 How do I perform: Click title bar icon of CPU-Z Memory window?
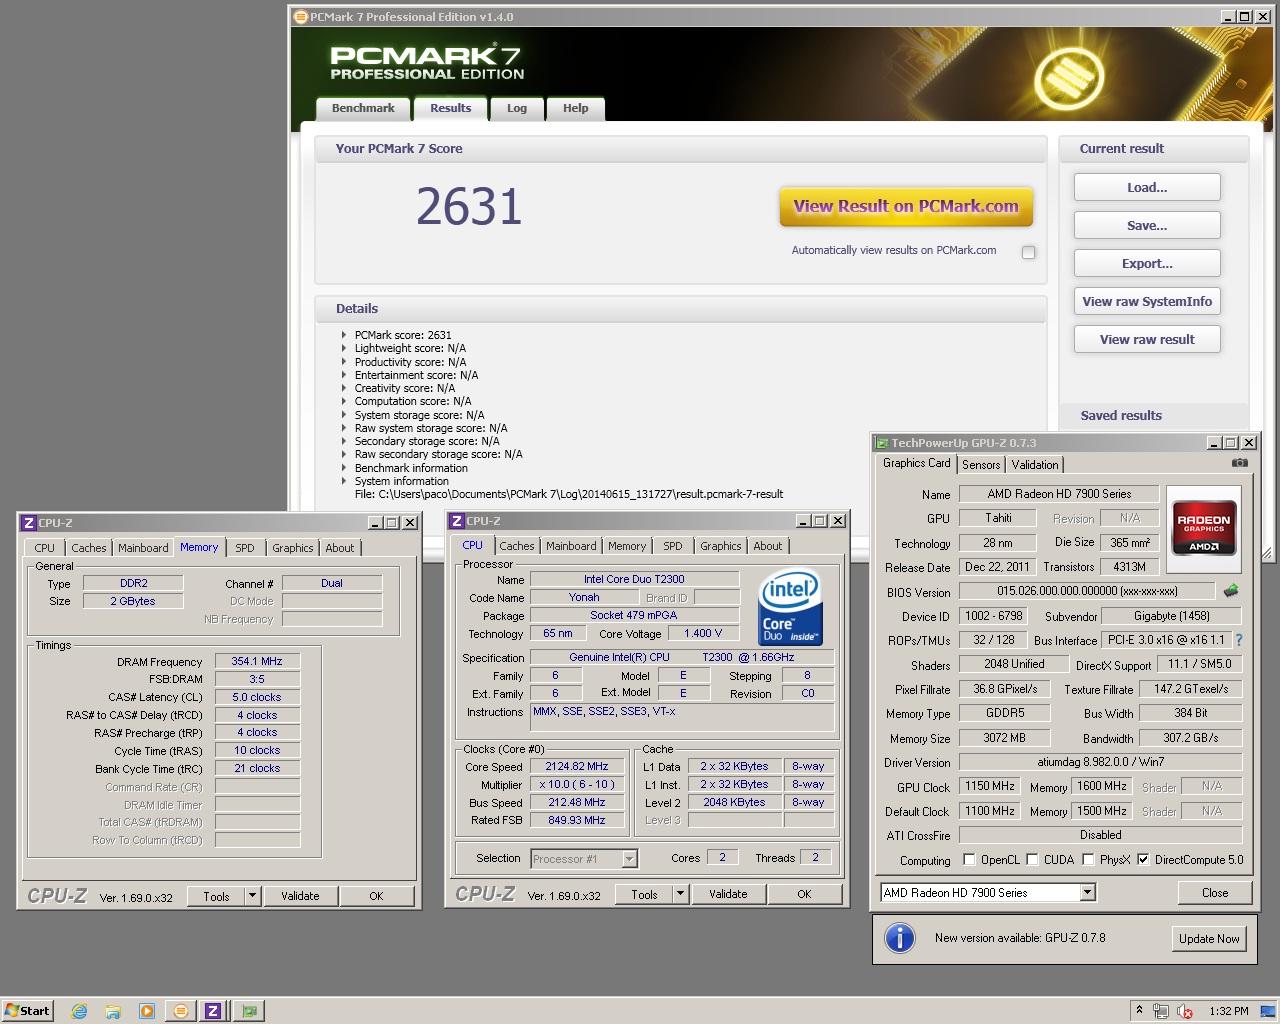(29, 523)
